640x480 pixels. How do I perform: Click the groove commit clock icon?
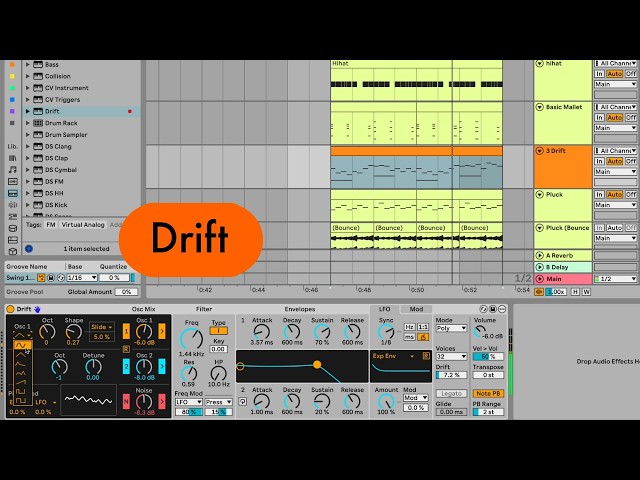(x=61, y=278)
